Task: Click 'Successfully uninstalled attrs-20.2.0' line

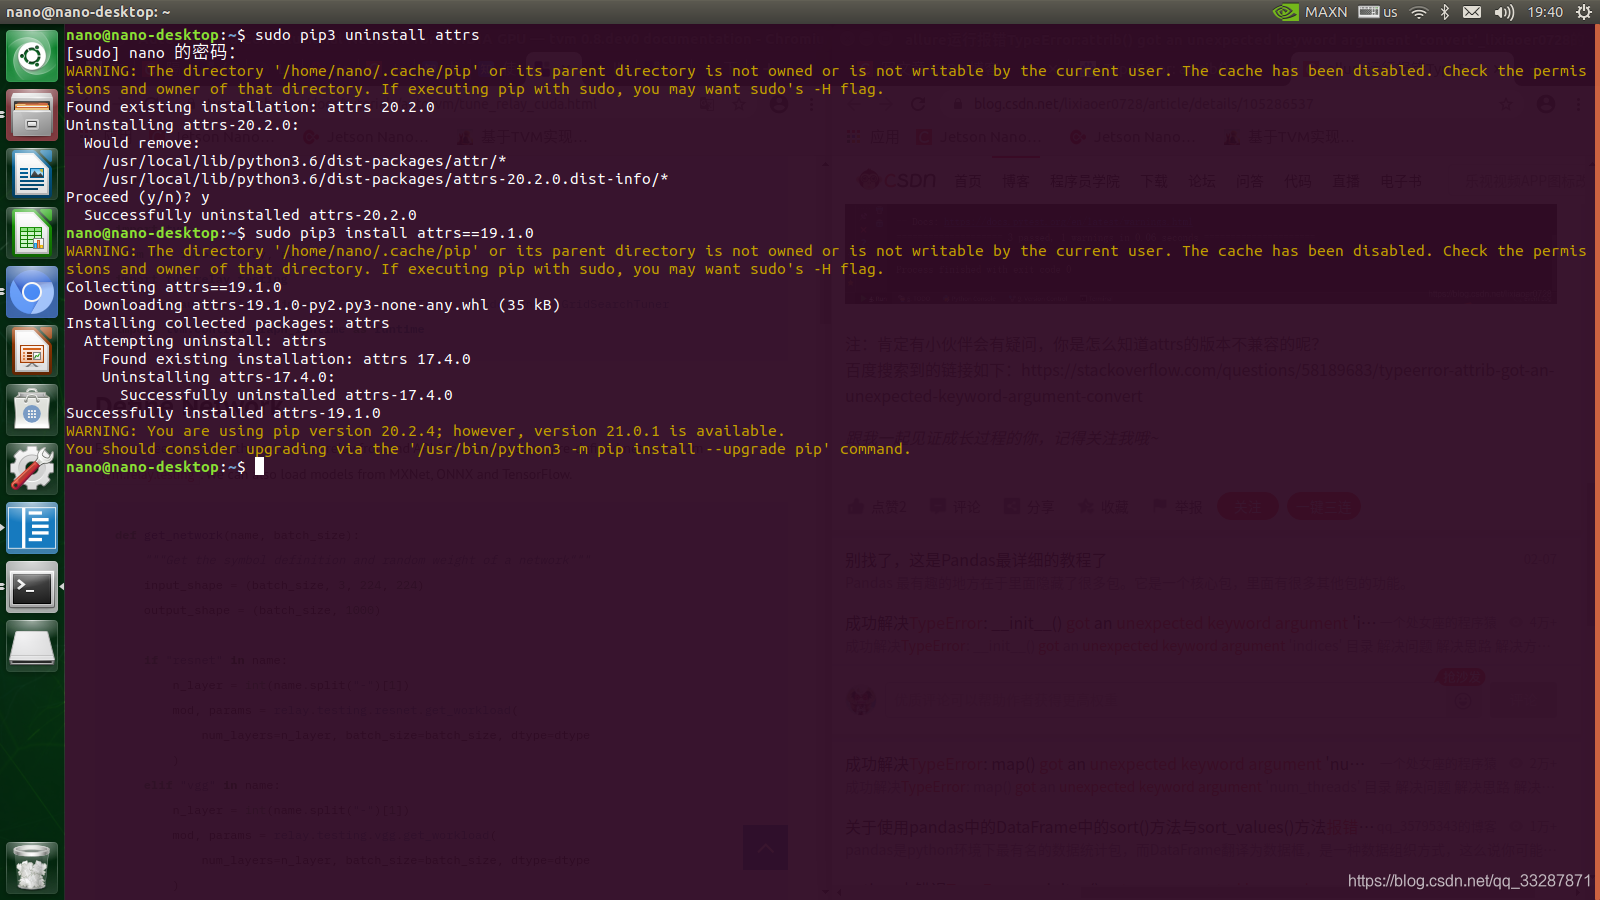Action: 250,215
